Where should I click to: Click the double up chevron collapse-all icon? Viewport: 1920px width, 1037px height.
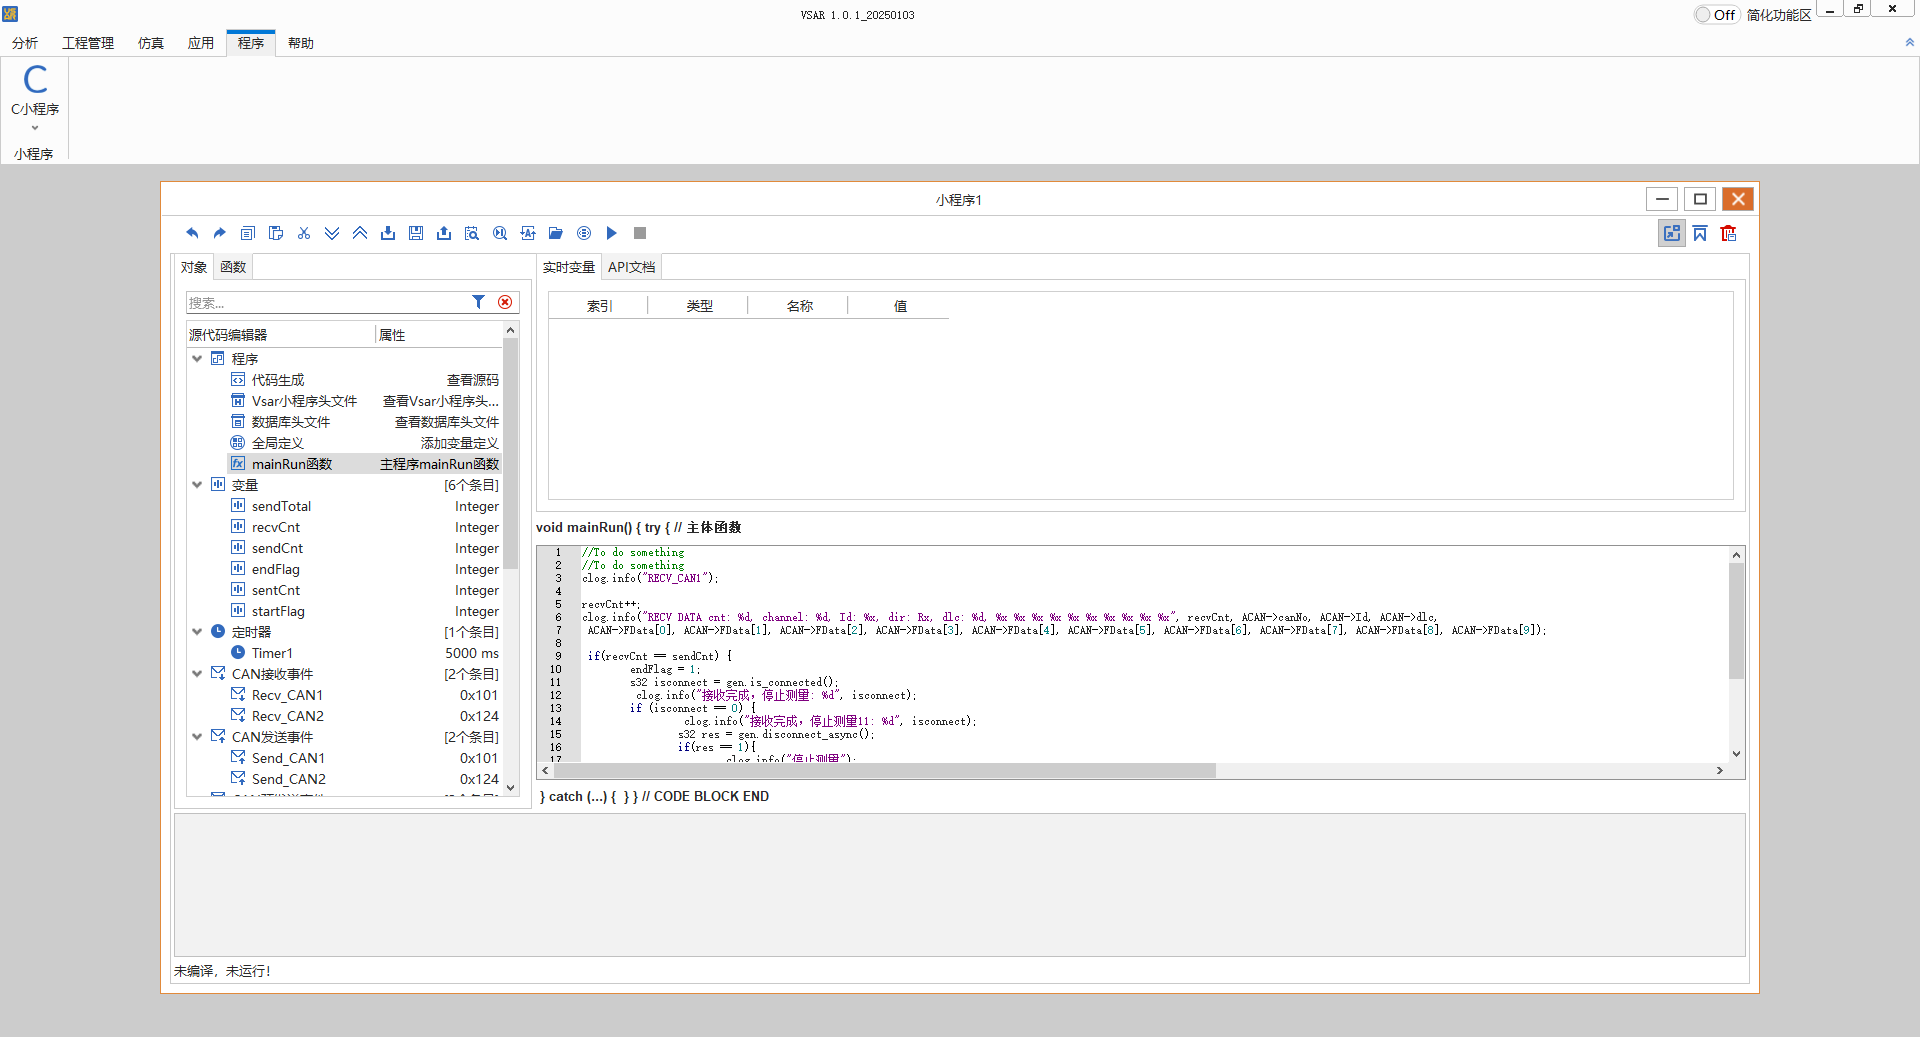tap(360, 233)
